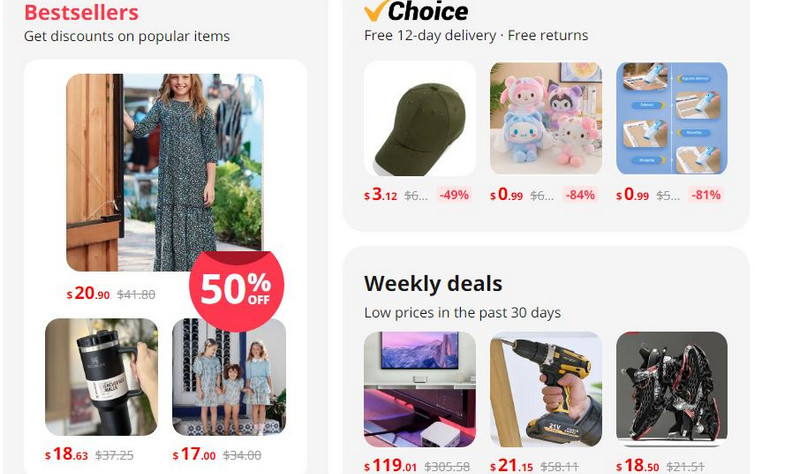Open the green baseball cap product
Screen dimensions: 800x474
419,119
